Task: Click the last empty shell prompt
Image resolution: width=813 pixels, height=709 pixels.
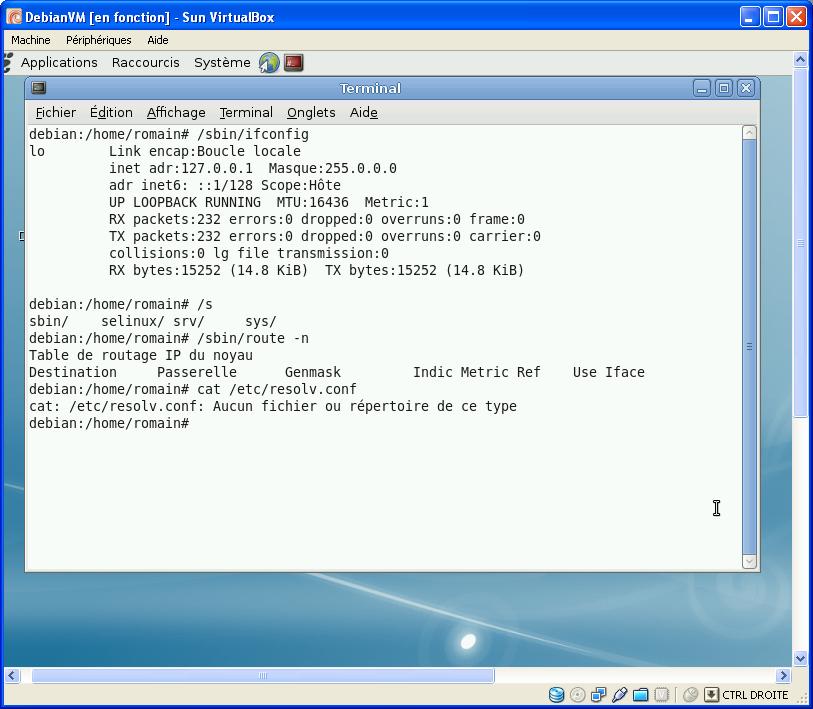Action: [x=109, y=423]
